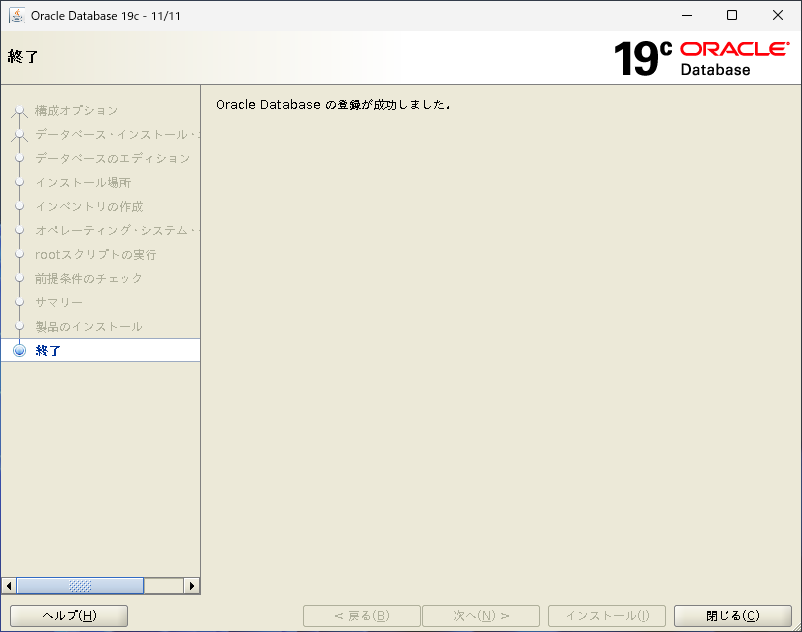This screenshot has width=802, height=632.
Task: Select 構成オプション step in sidebar
Action: tap(76, 110)
